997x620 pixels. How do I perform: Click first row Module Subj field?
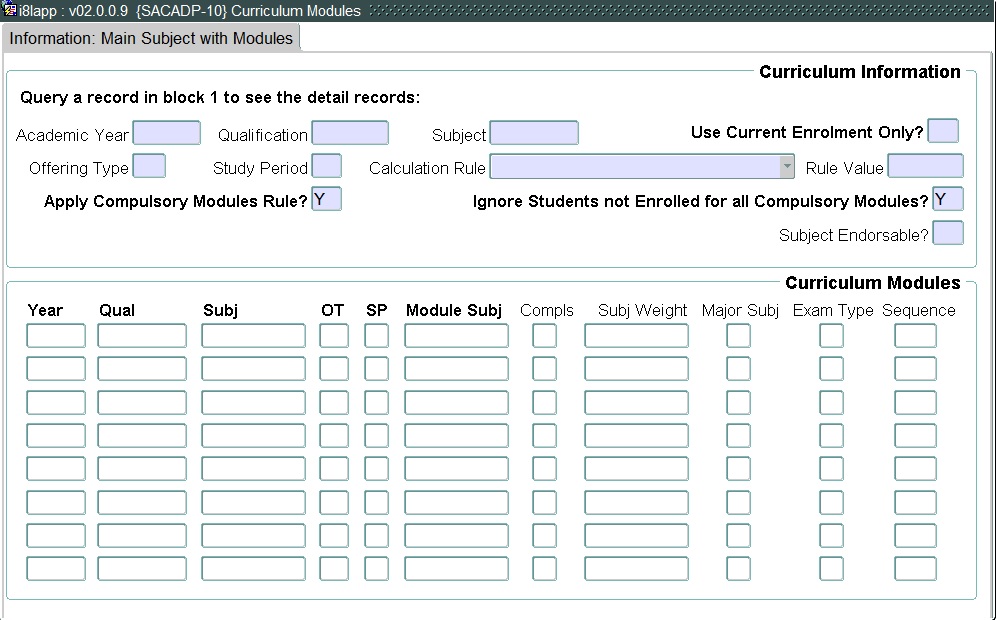(x=456, y=336)
